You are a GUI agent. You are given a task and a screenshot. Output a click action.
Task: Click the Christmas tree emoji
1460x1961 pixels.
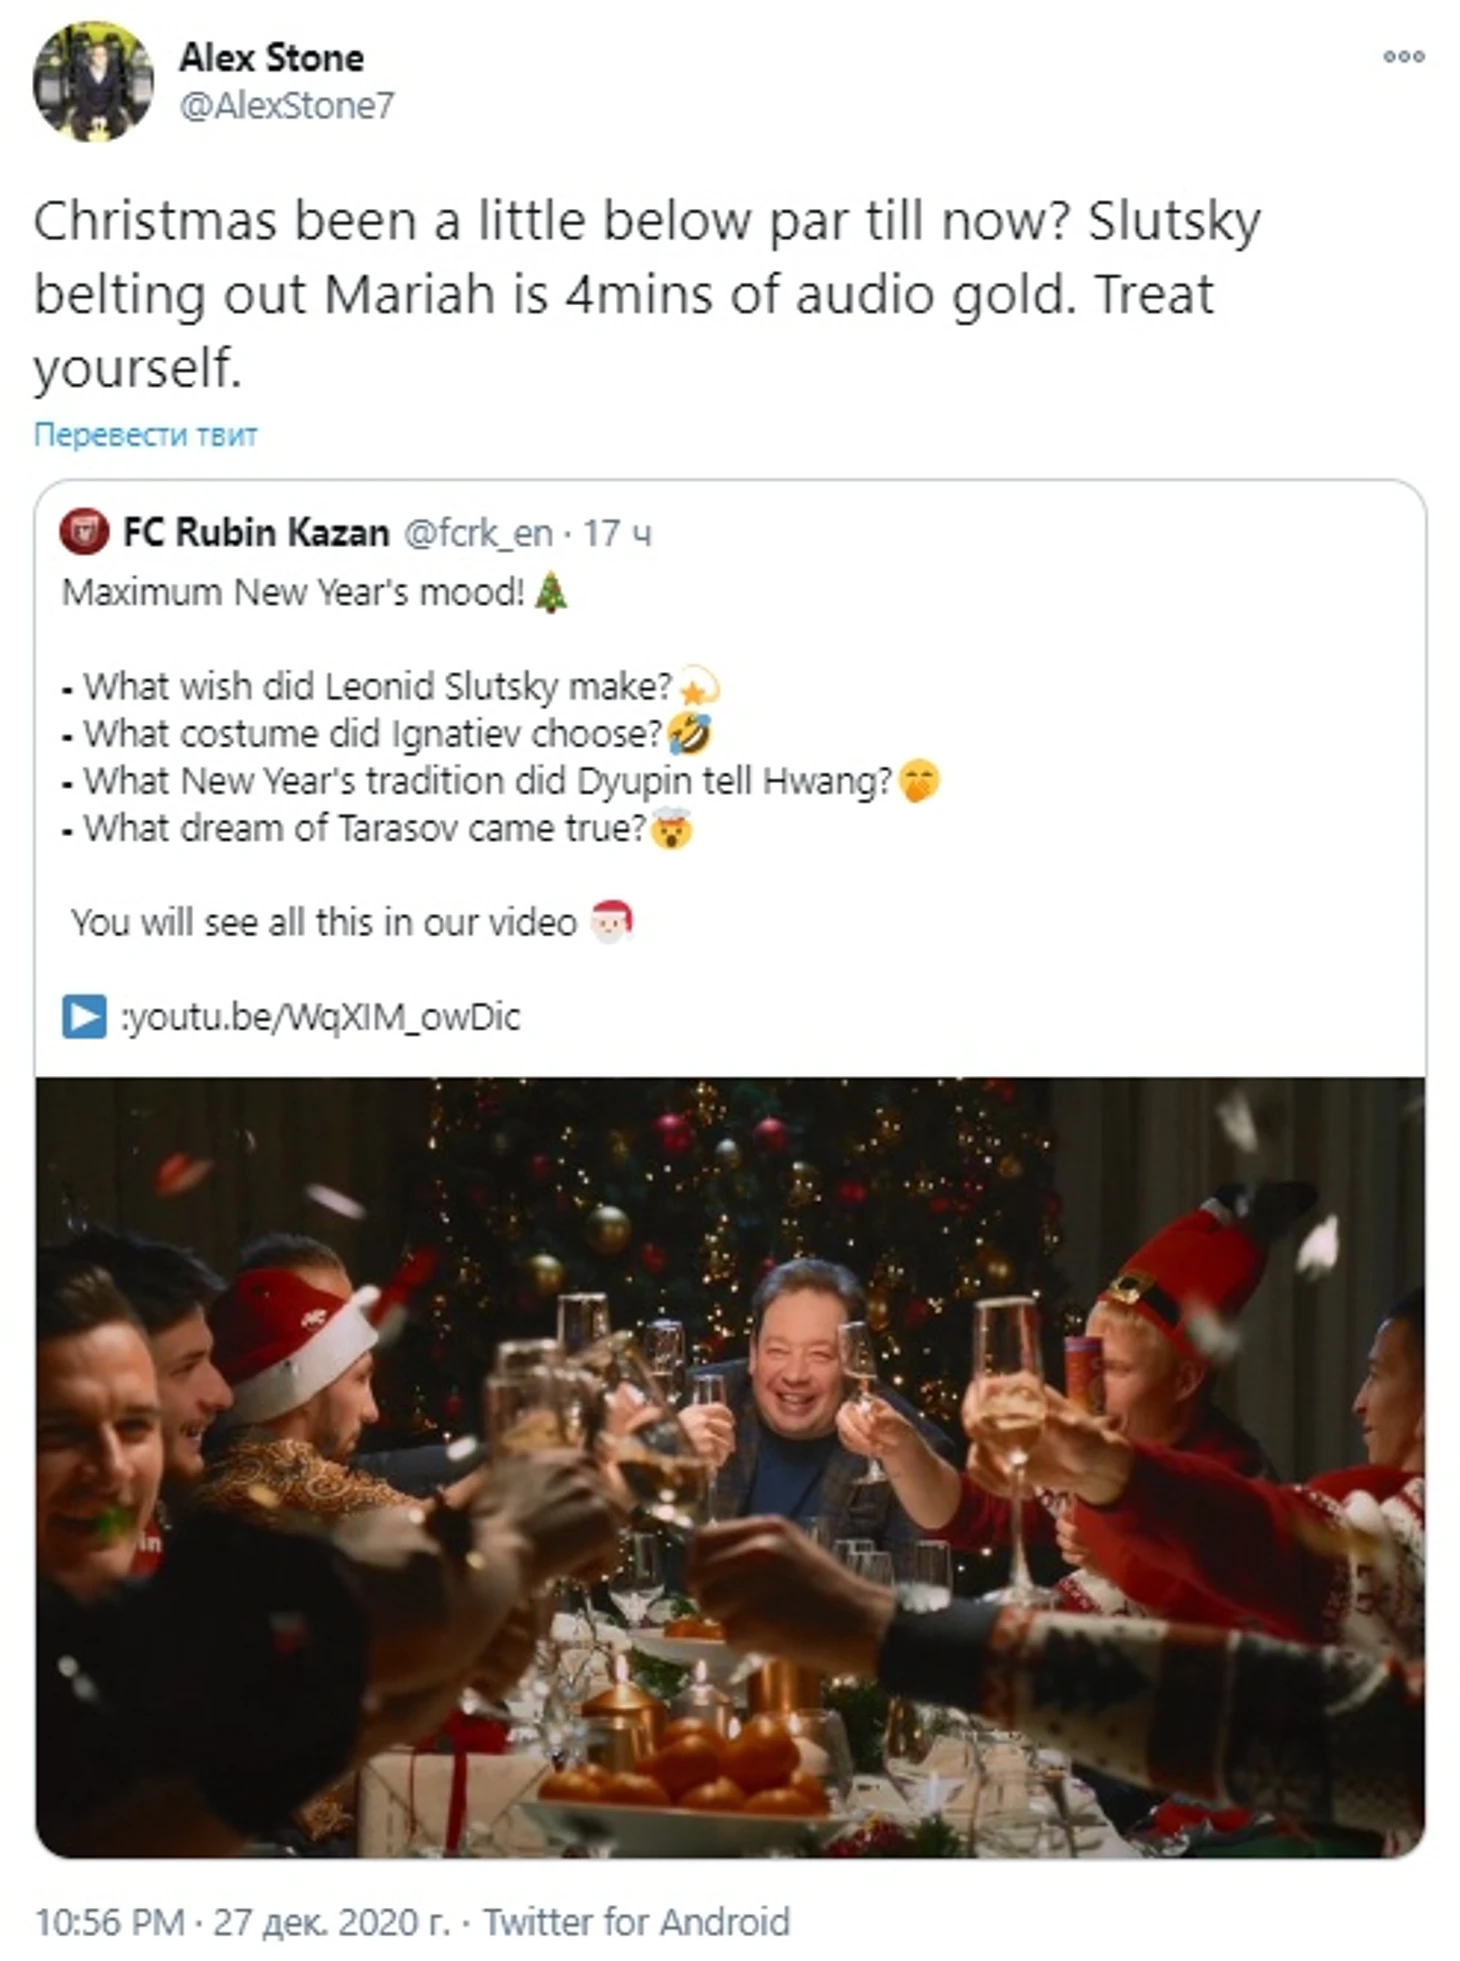coord(551,592)
